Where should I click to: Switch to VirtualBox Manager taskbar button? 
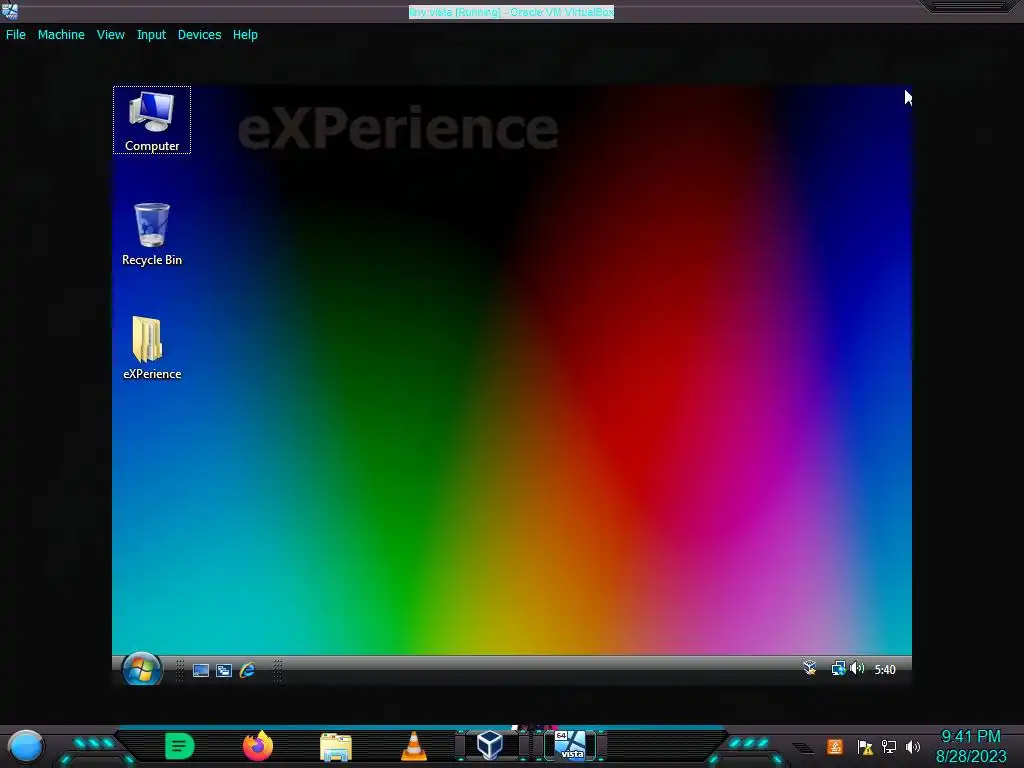click(x=490, y=745)
